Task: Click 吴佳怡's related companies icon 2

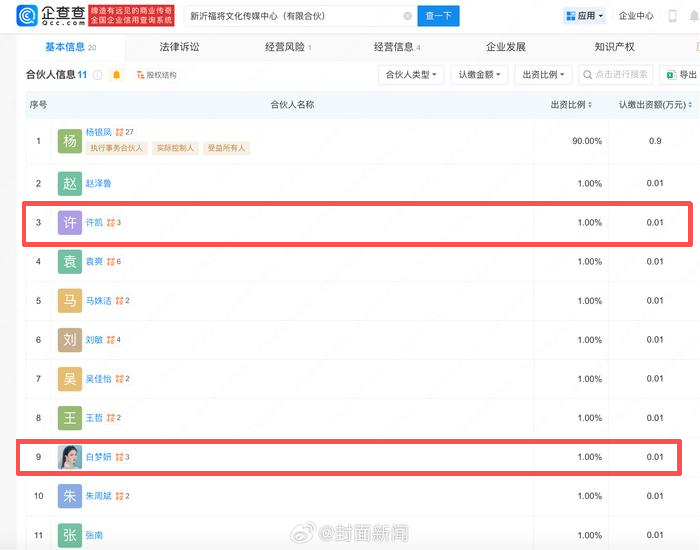Action: 122,379
